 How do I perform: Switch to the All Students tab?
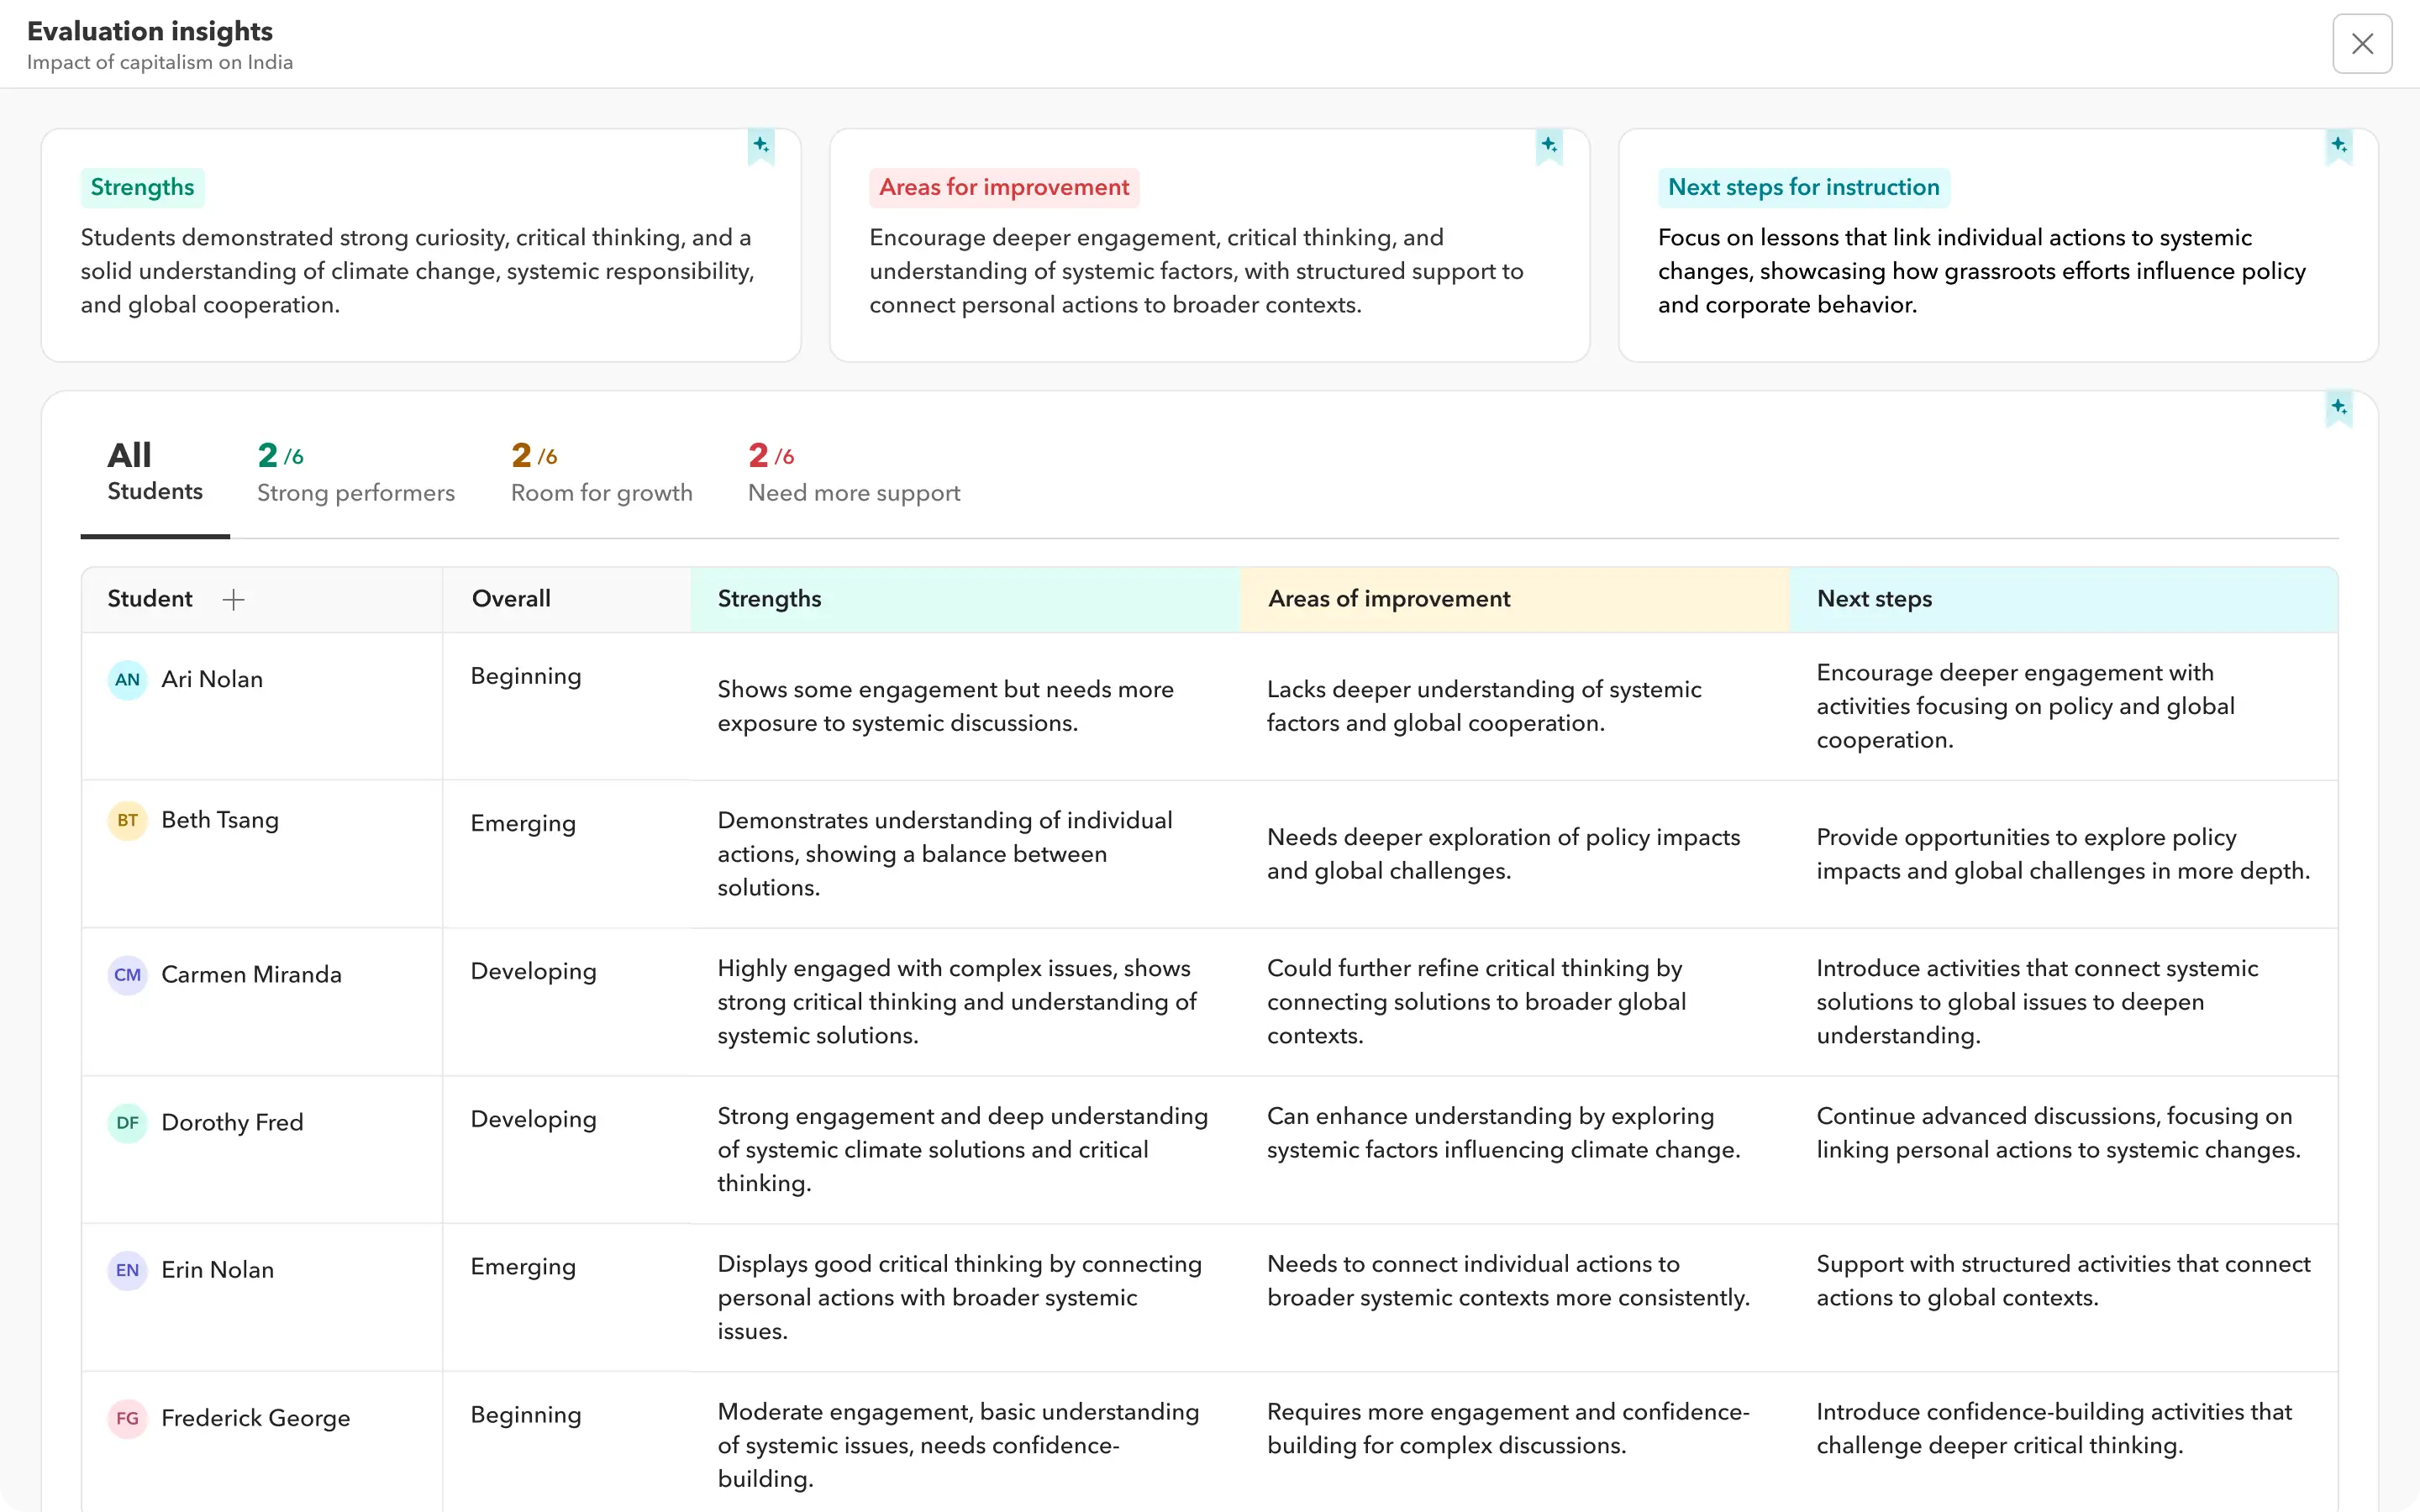click(155, 471)
